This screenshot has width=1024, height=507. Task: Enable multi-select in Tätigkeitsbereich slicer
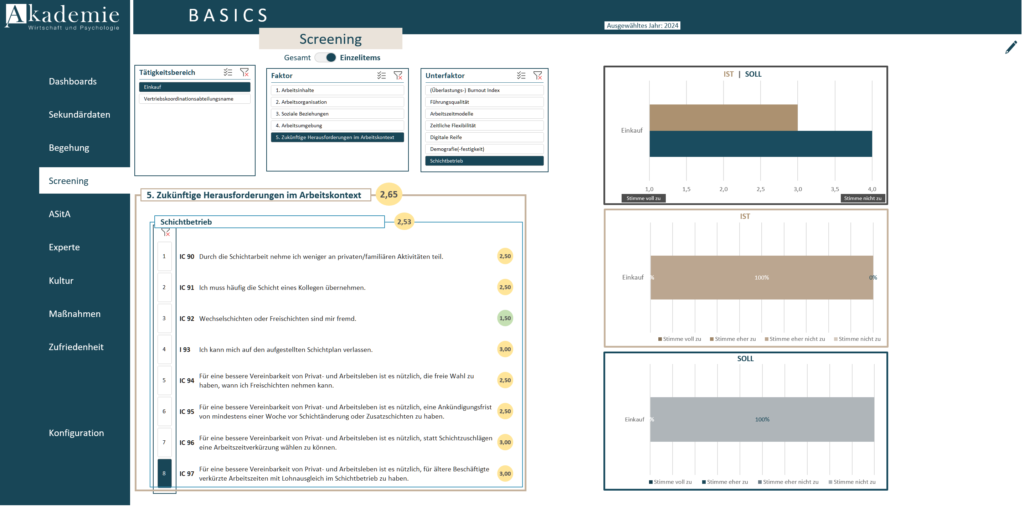tap(228, 73)
